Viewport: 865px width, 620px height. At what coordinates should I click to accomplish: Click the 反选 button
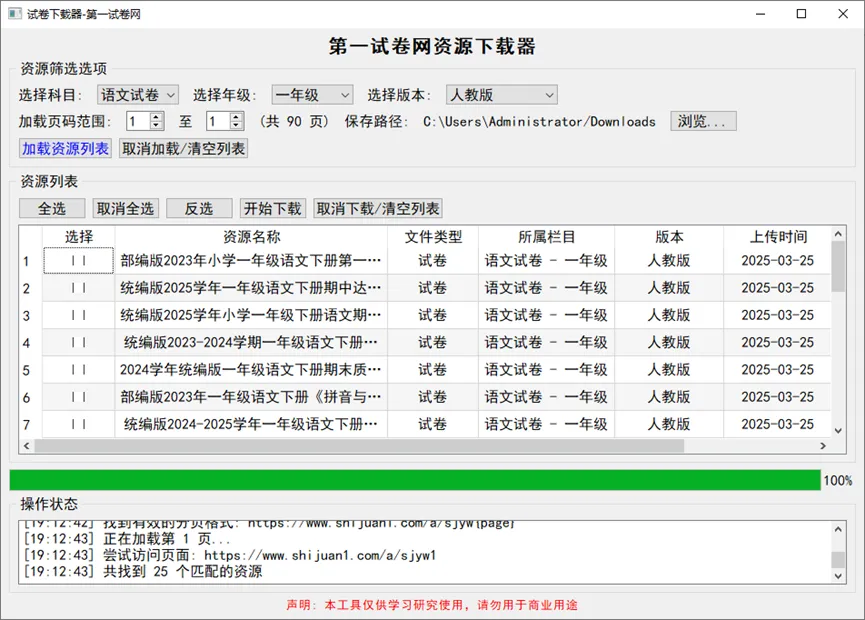tap(199, 209)
